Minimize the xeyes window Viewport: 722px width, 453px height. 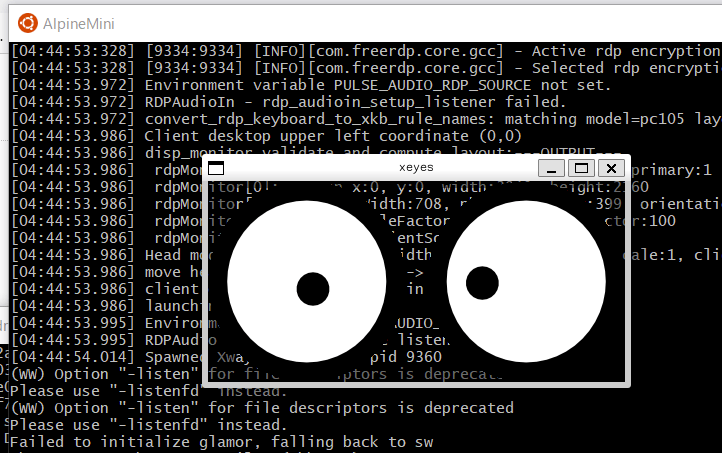[551, 168]
